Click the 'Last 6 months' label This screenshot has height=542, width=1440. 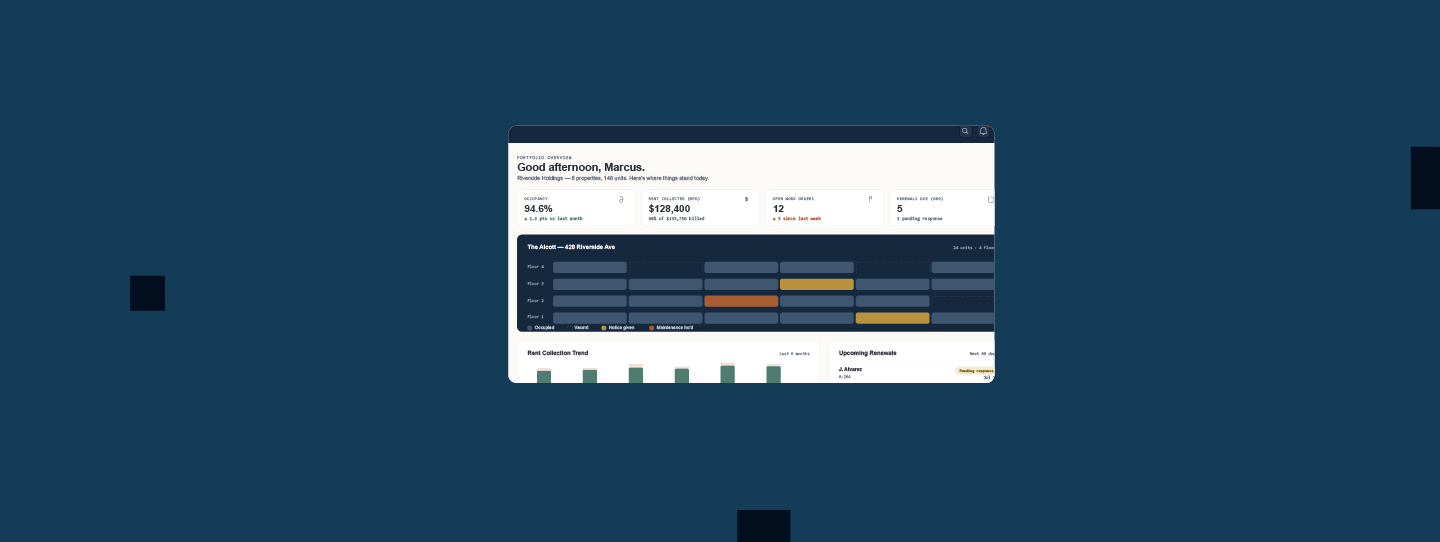pyautogui.click(x=795, y=353)
